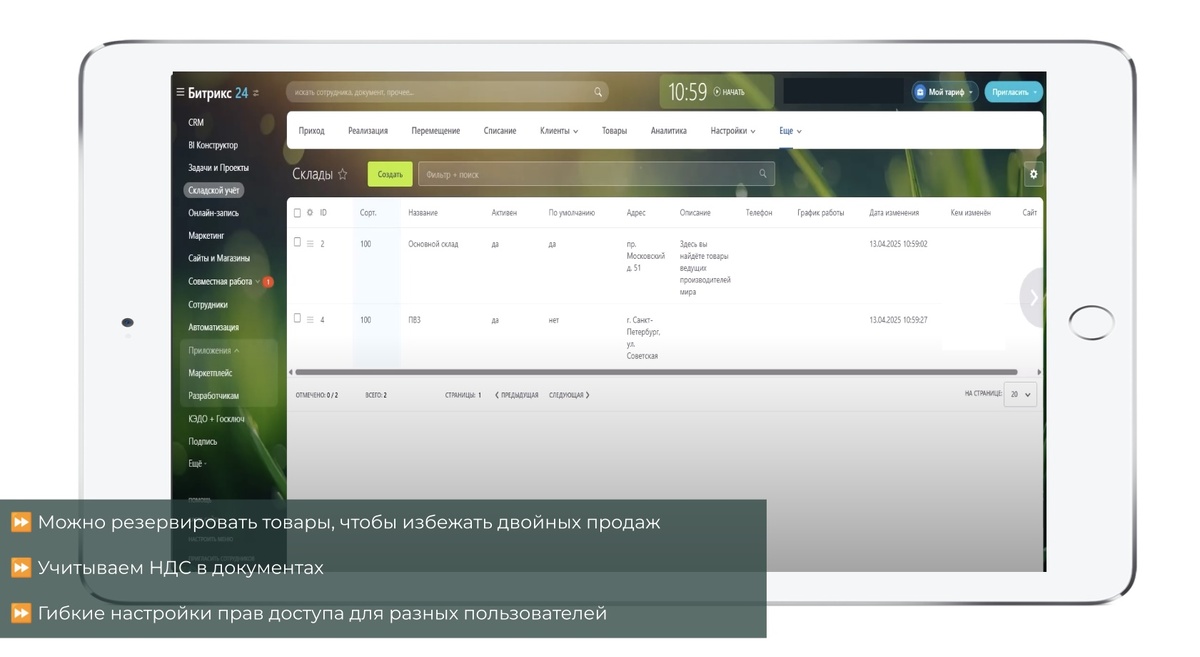Sort by the Название column header
This screenshot has height=657, width=1200.
[x=423, y=213]
